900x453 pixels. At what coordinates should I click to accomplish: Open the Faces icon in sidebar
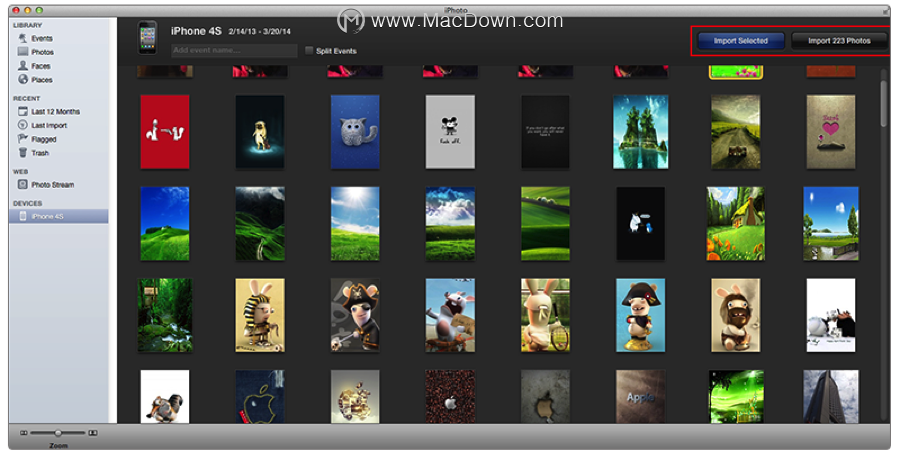tap(23, 66)
